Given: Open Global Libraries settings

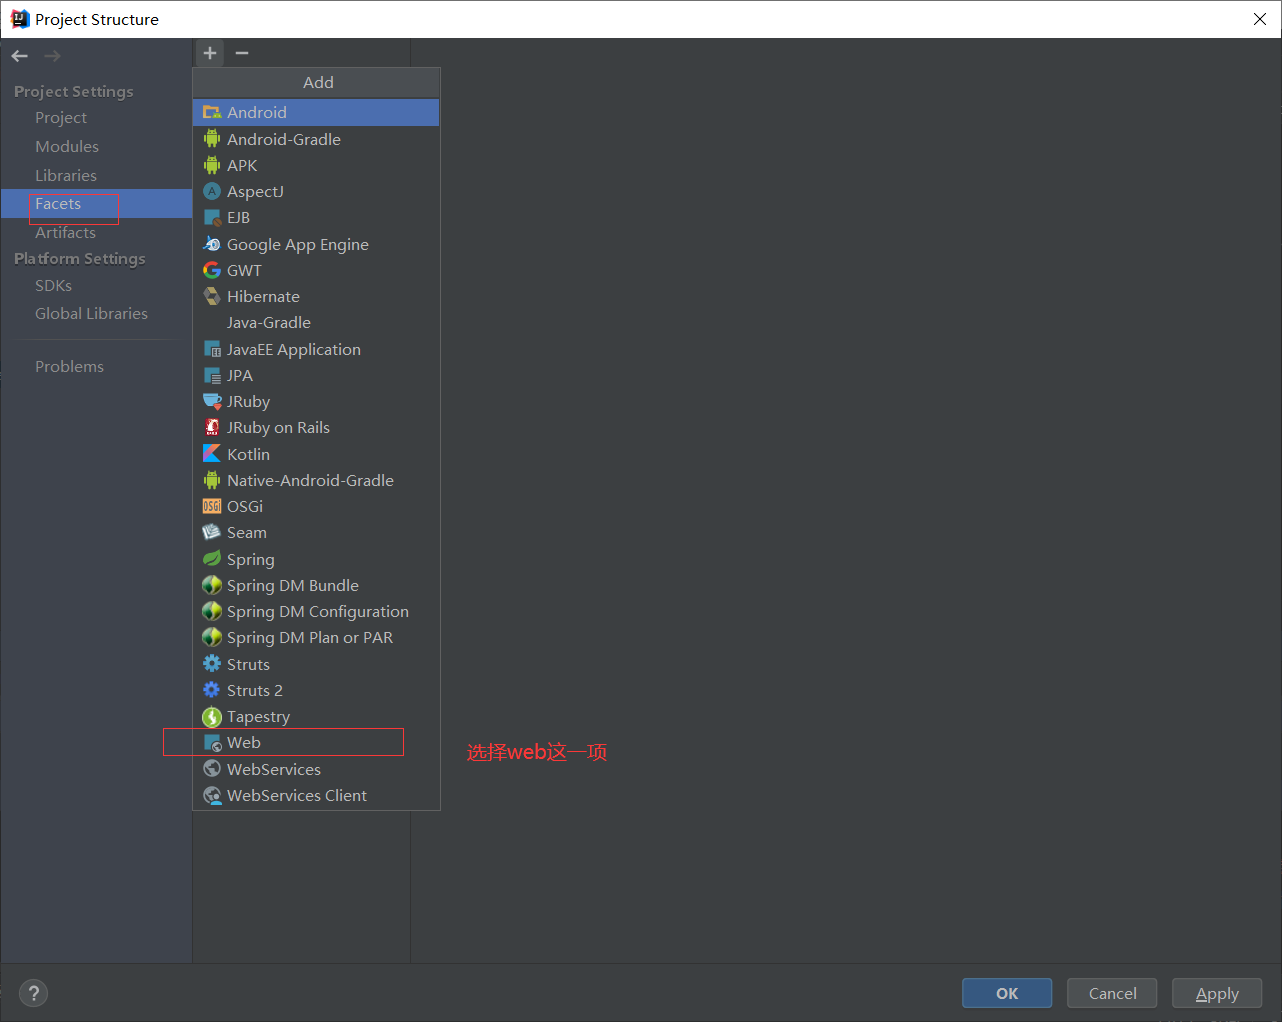Looking at the screenshot, I should pos(91,313).
